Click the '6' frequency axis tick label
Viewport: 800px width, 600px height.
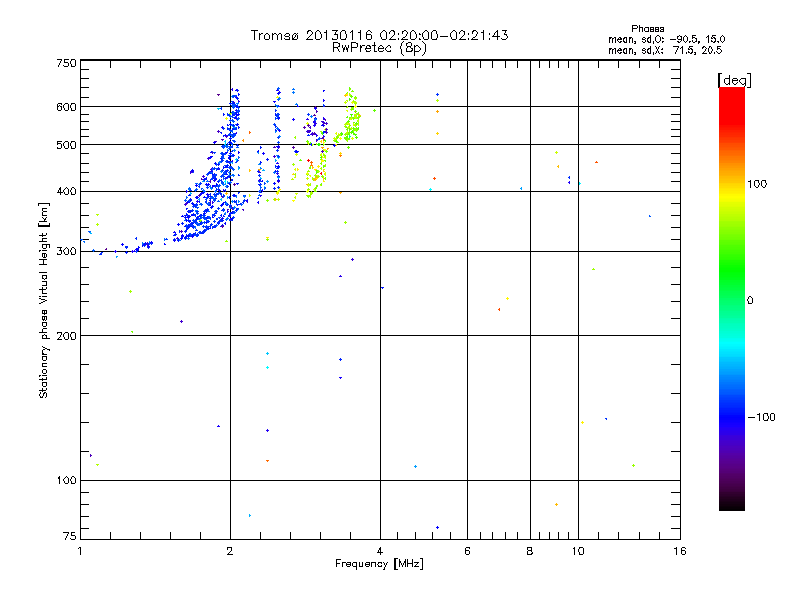467,551
